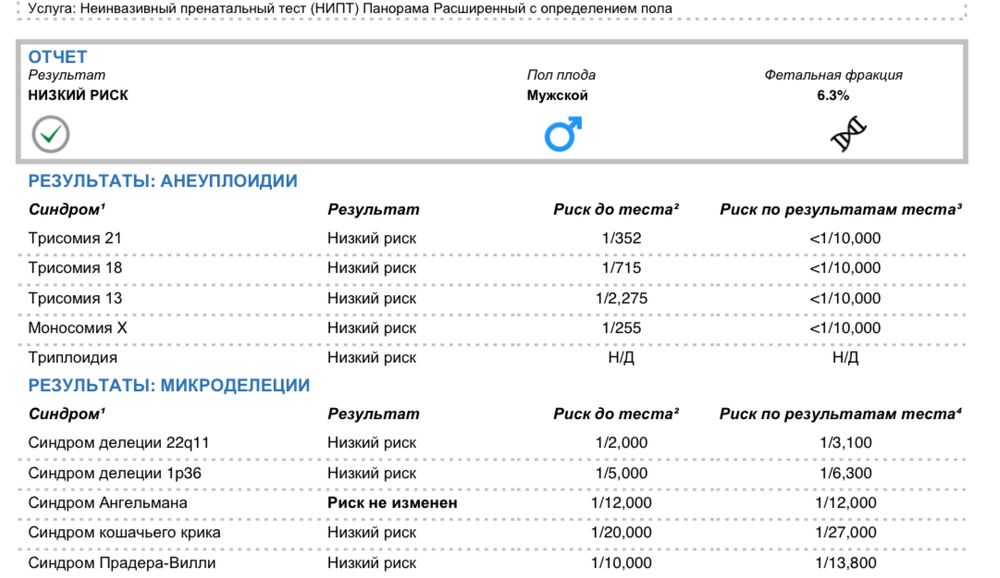
Task: Select the Трисомия 21 row label
Action: 75,238
